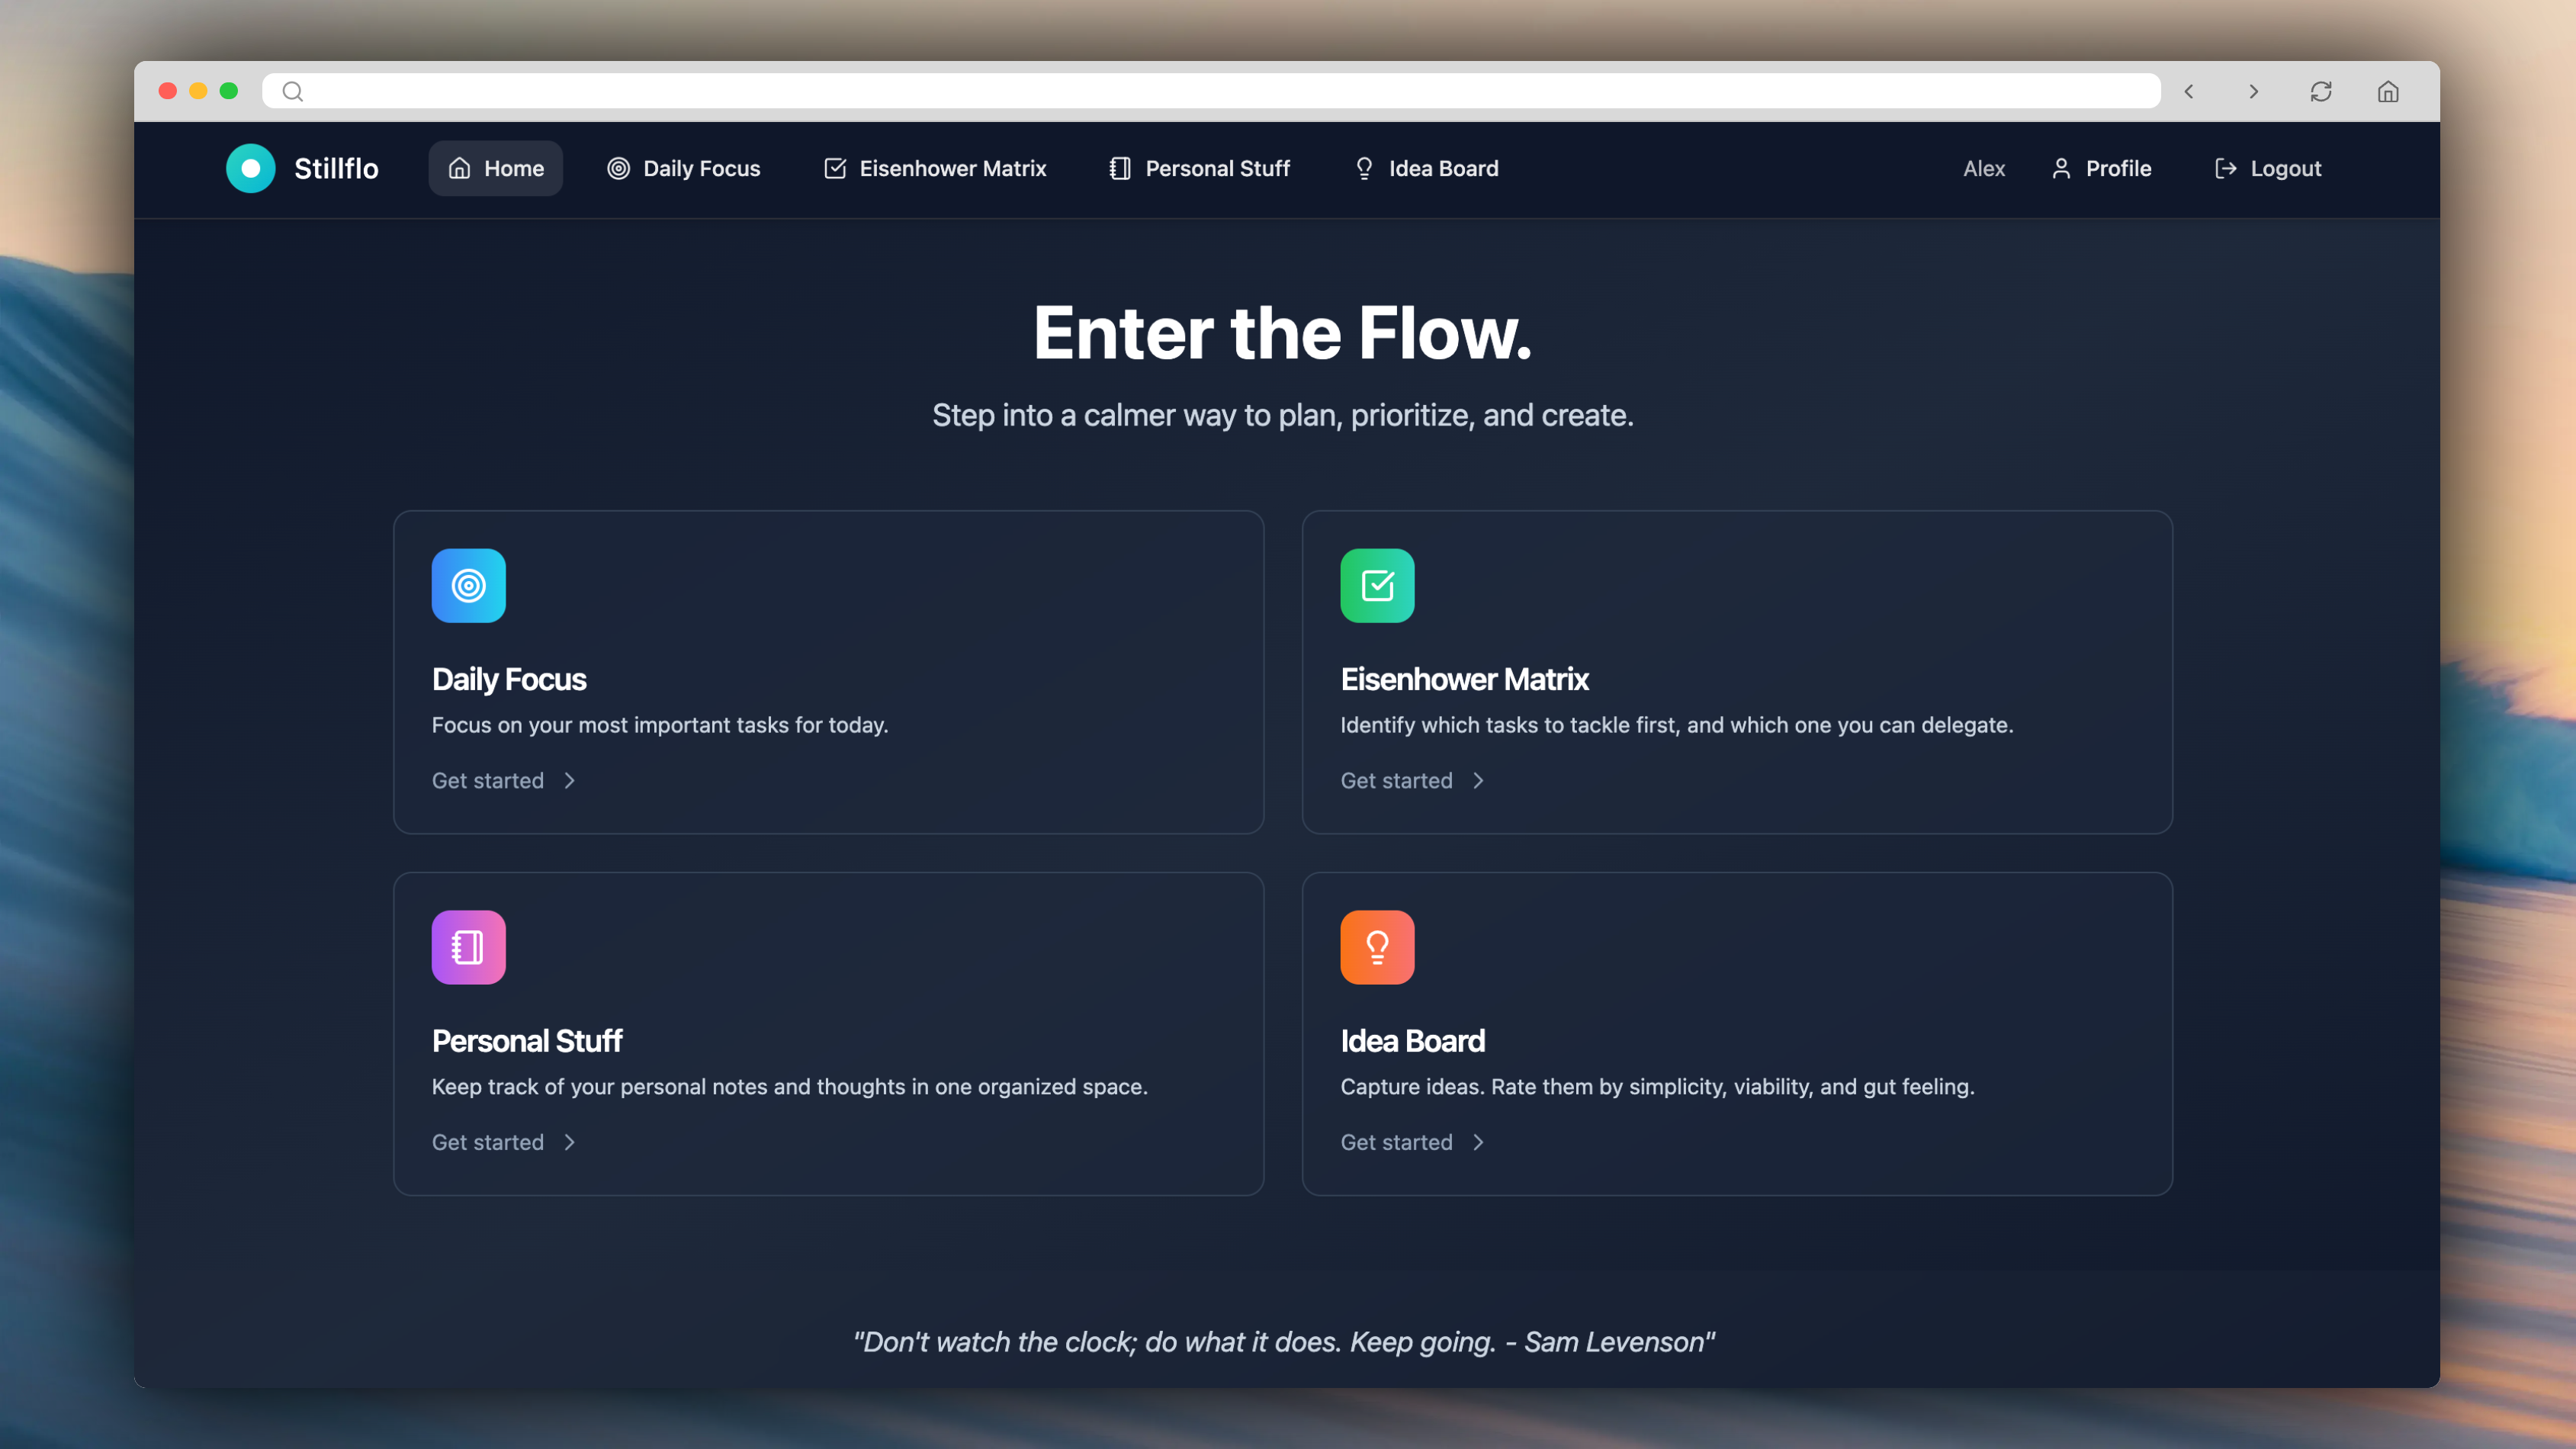Screen dimensions: 2576x1449
Task: Click Get started on the Eisenhower Matrix card
Action: click(1396, 780)
